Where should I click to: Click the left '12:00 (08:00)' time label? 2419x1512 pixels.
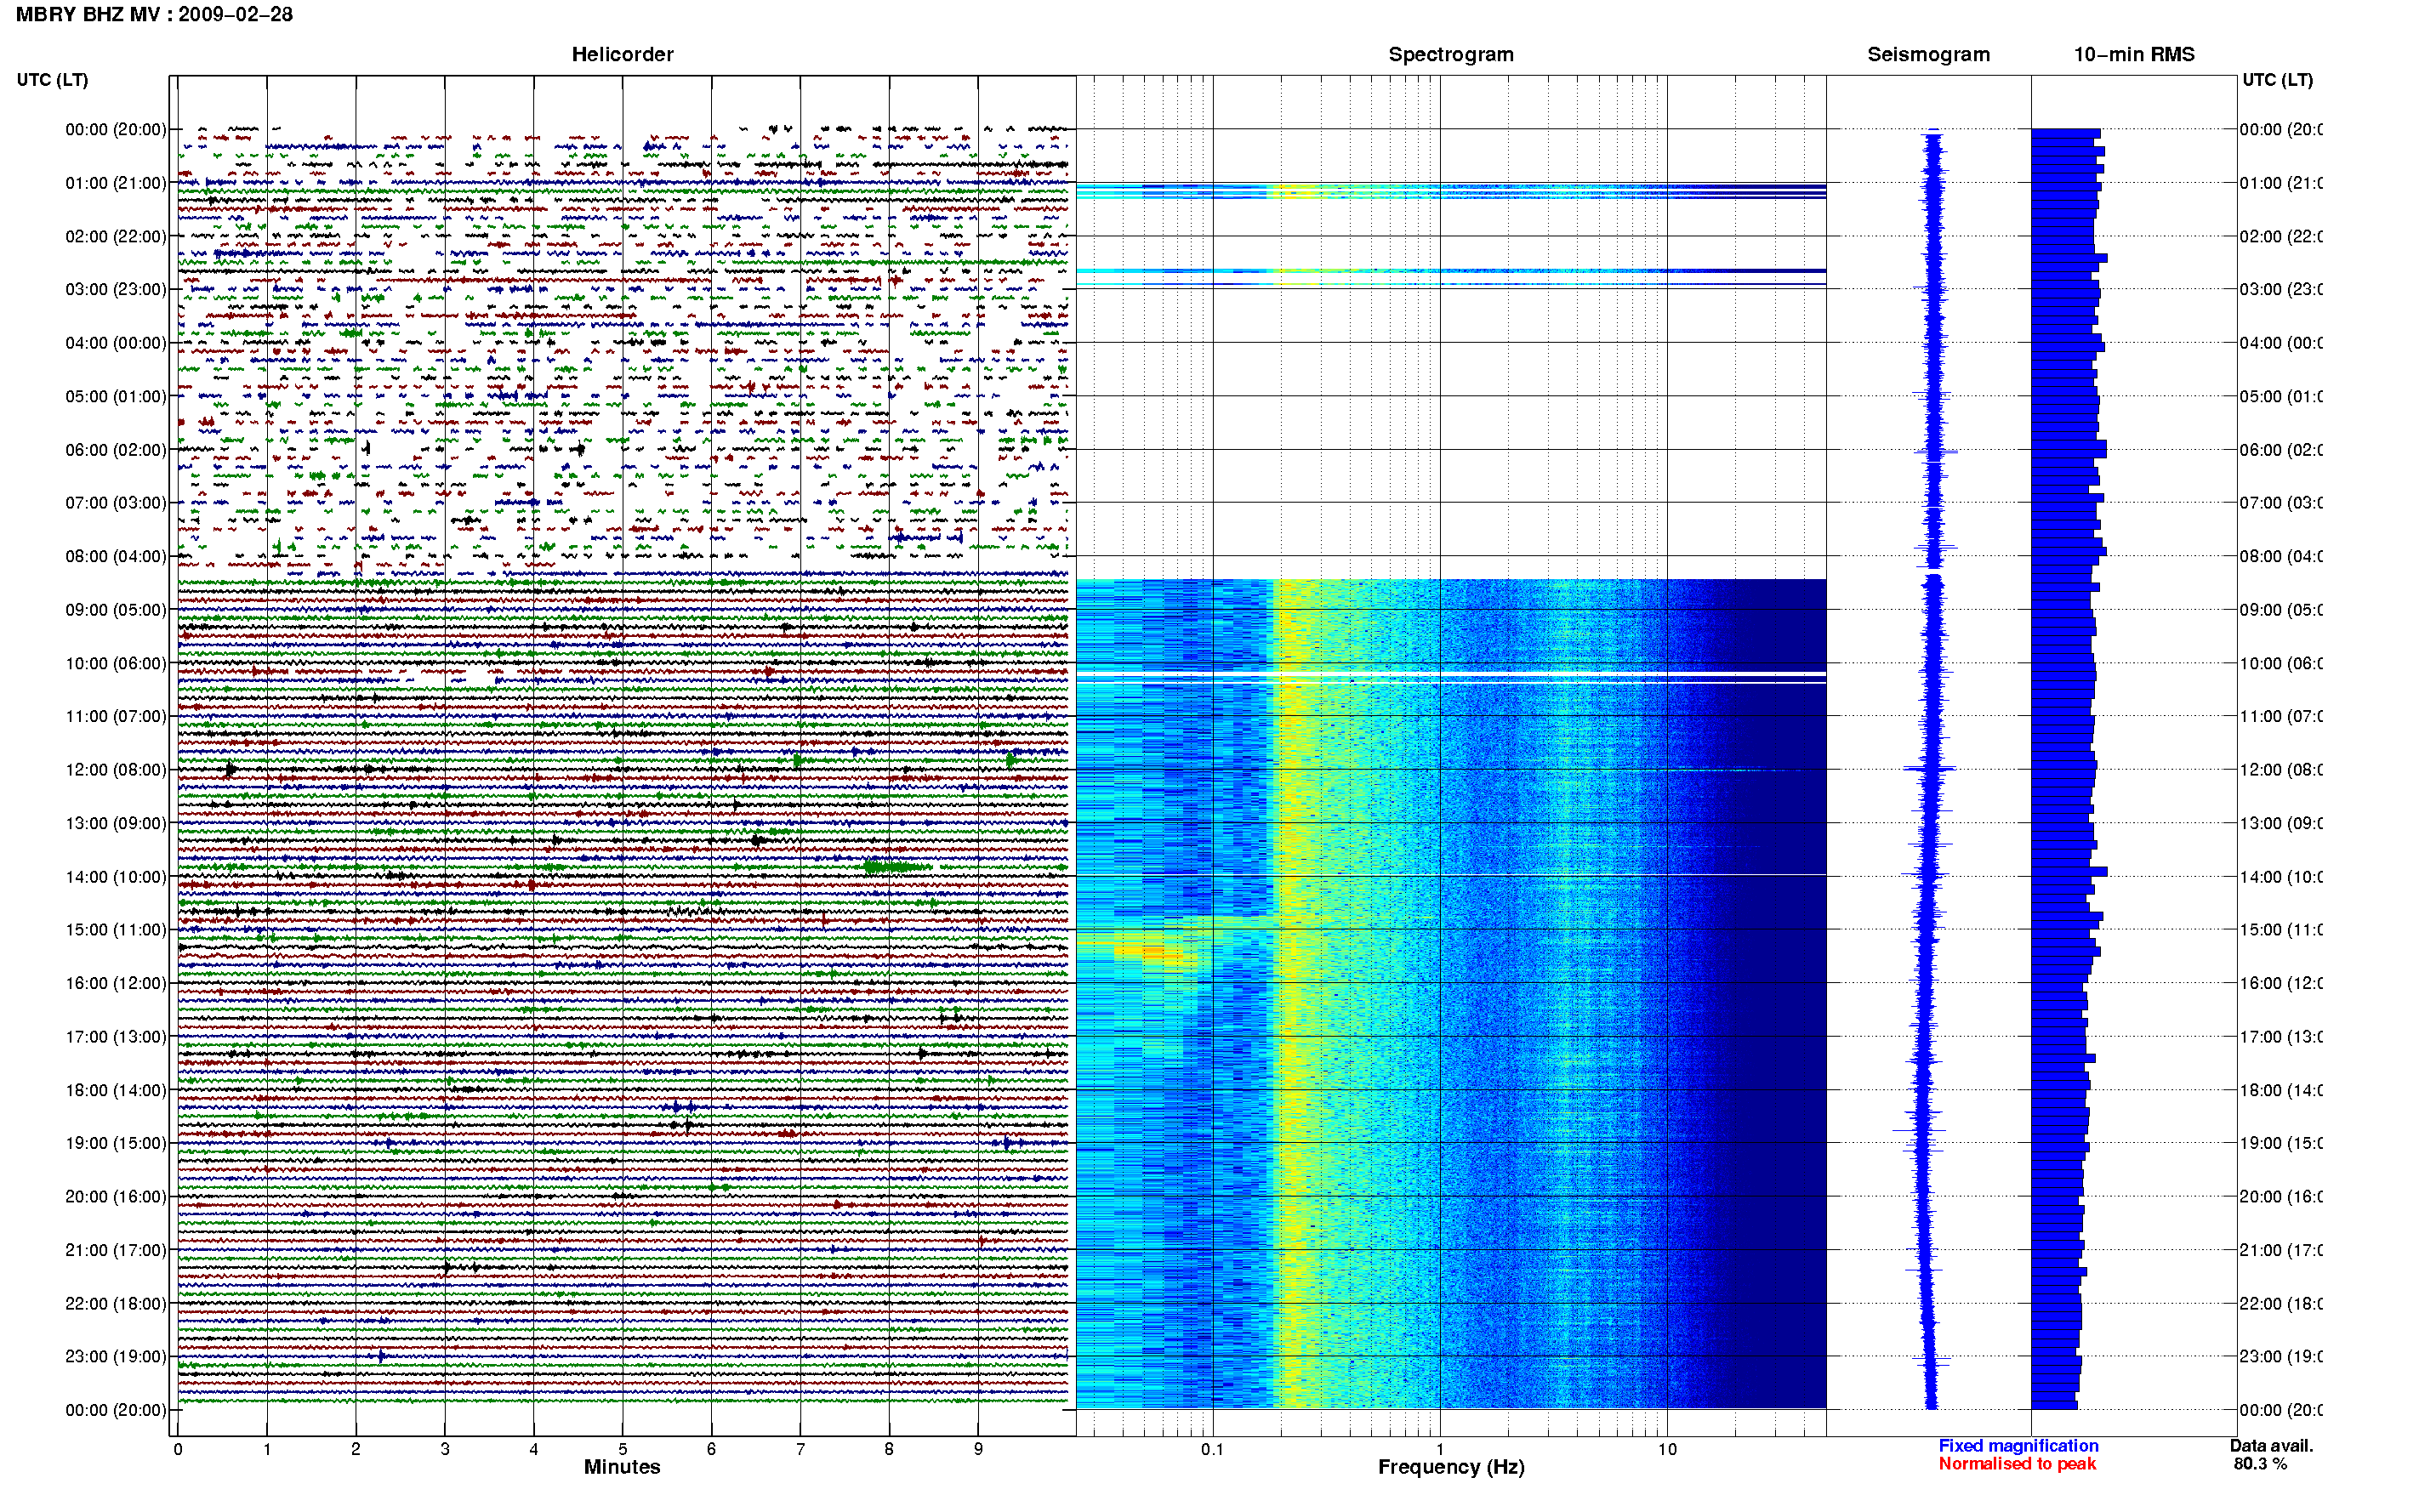coord(115,769)
